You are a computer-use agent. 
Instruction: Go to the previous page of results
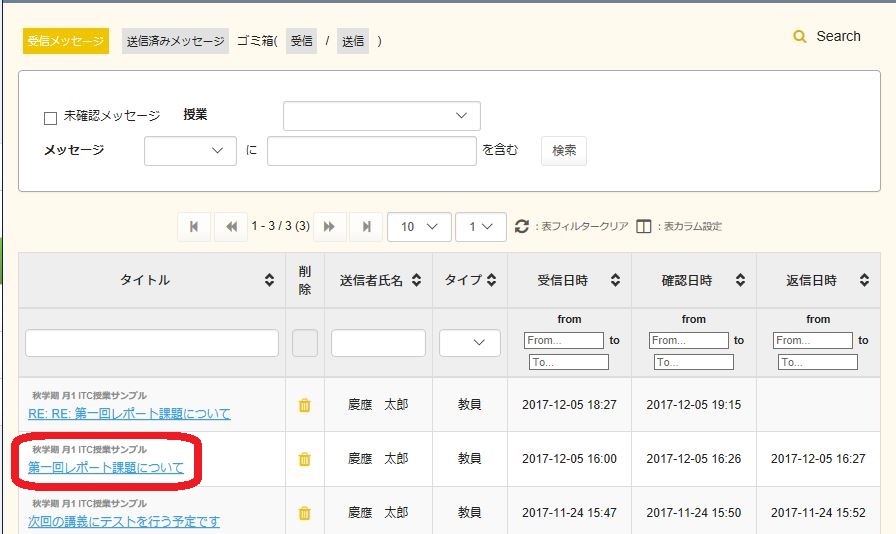click(231, 227)
